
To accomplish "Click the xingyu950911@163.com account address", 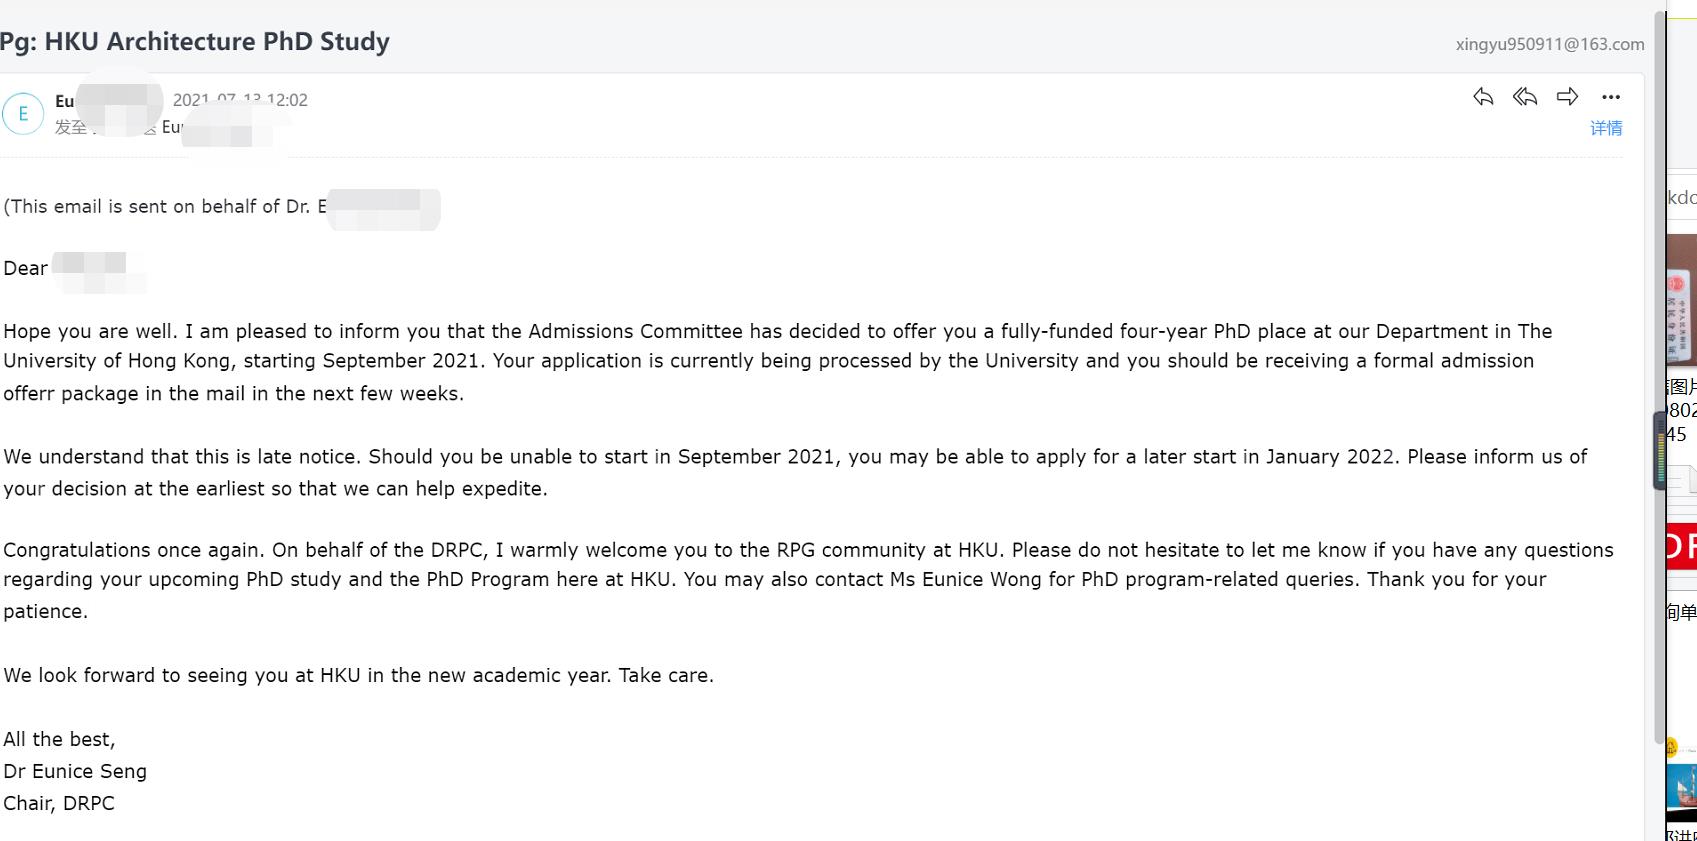I will tap(1549, 44).
